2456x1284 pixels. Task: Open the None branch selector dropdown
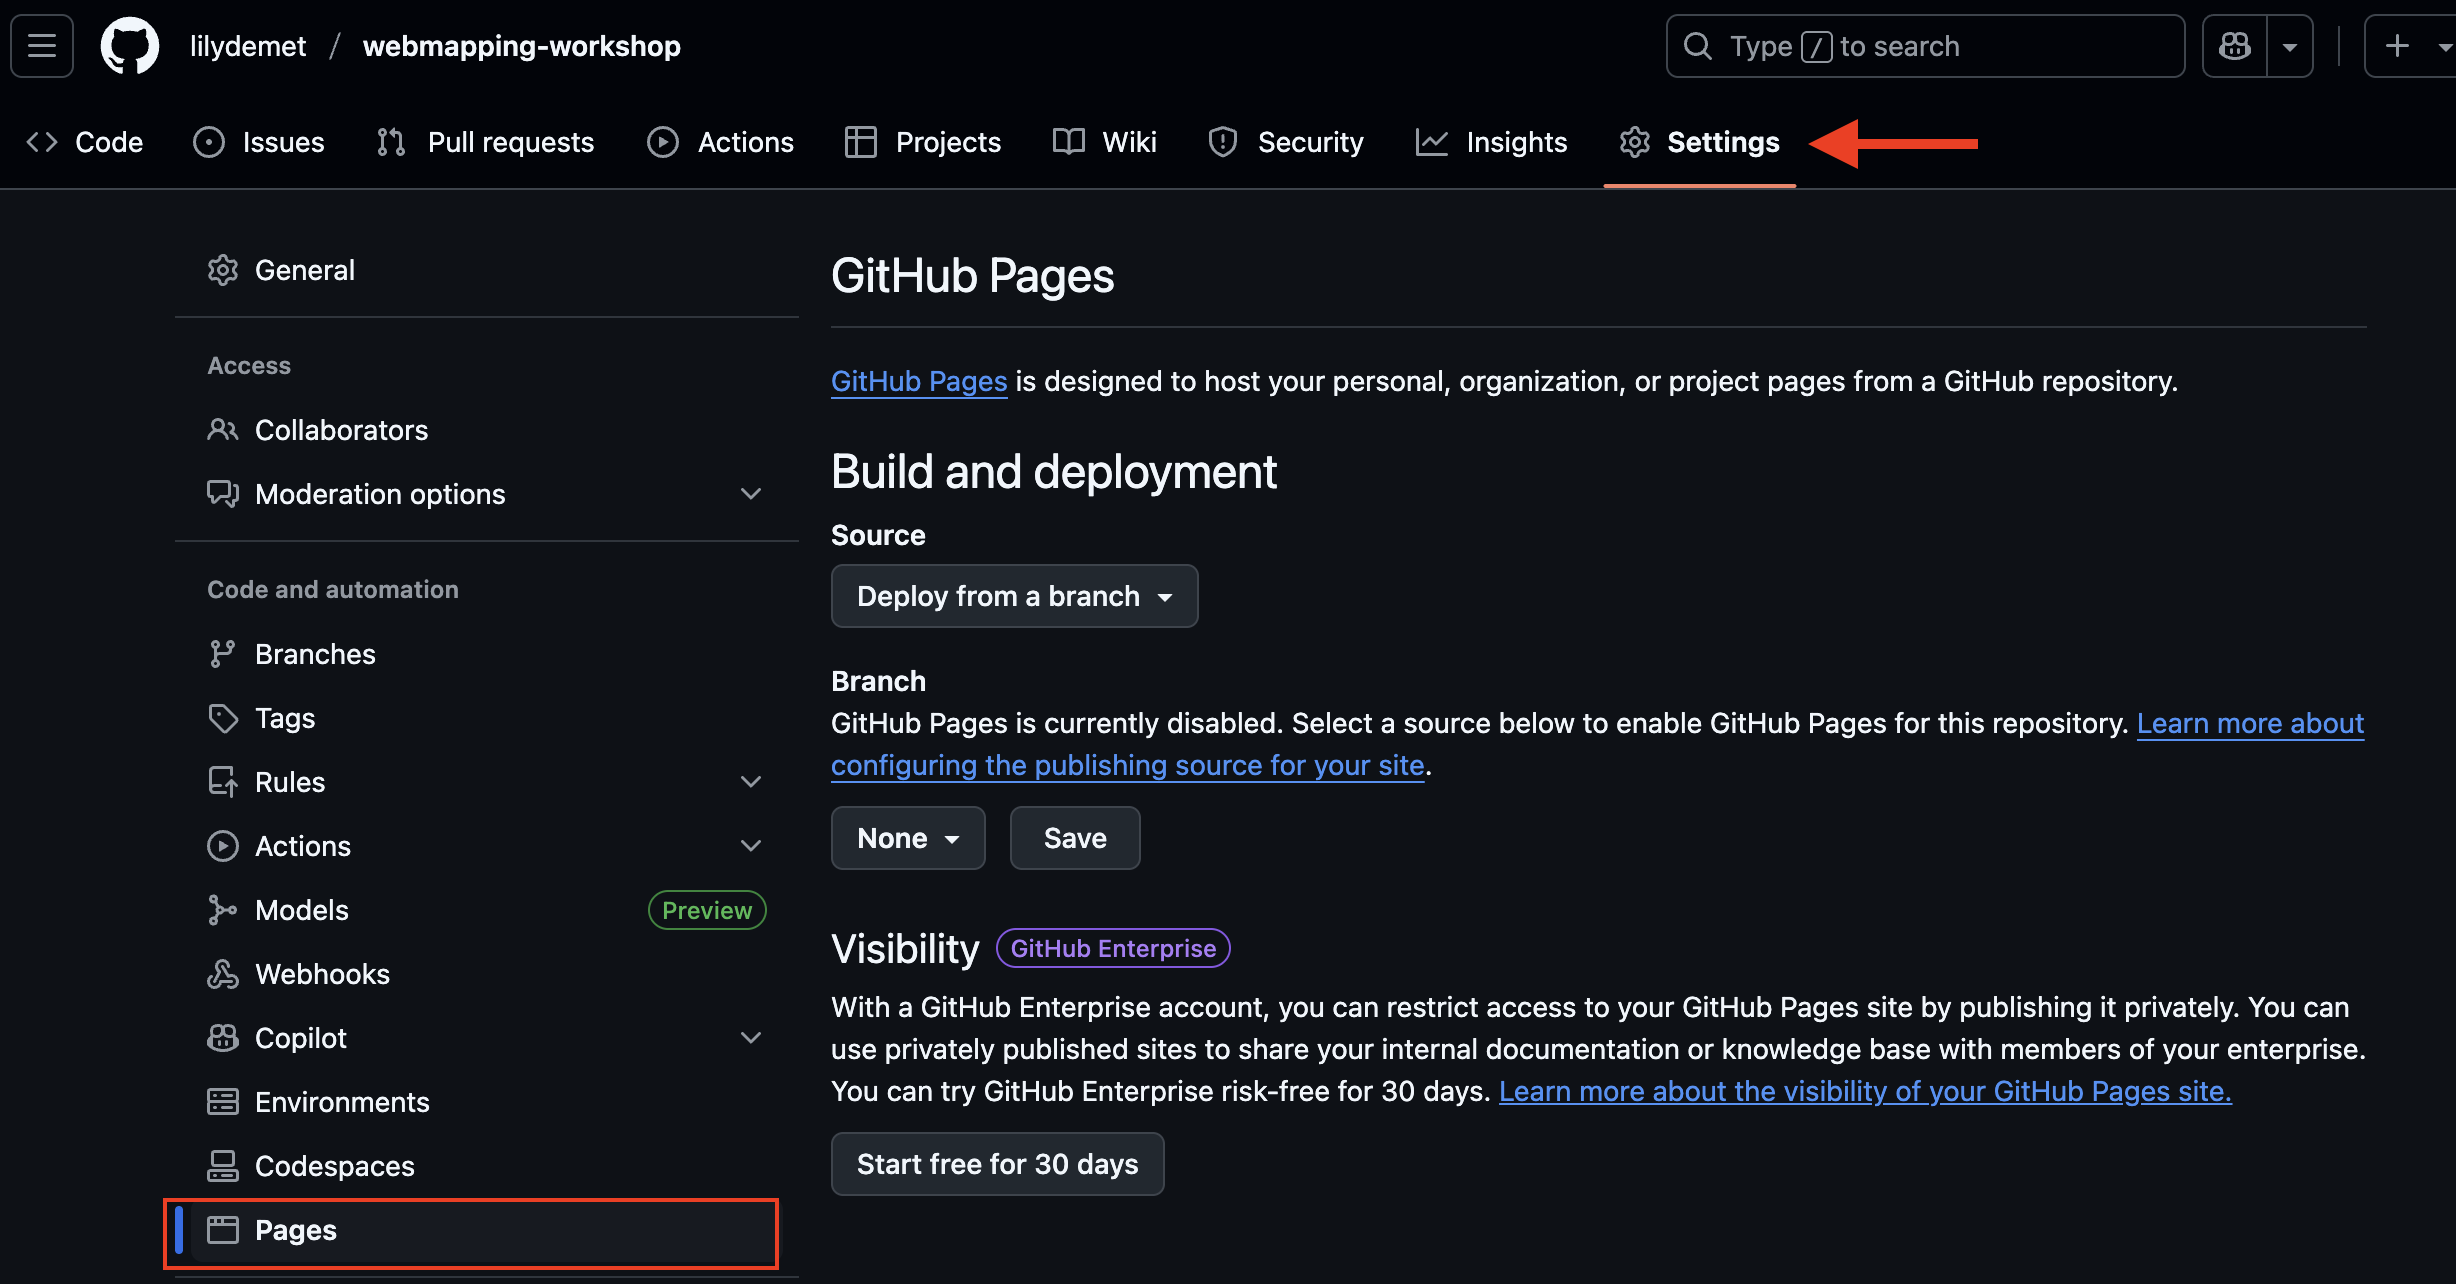(908, 838)
